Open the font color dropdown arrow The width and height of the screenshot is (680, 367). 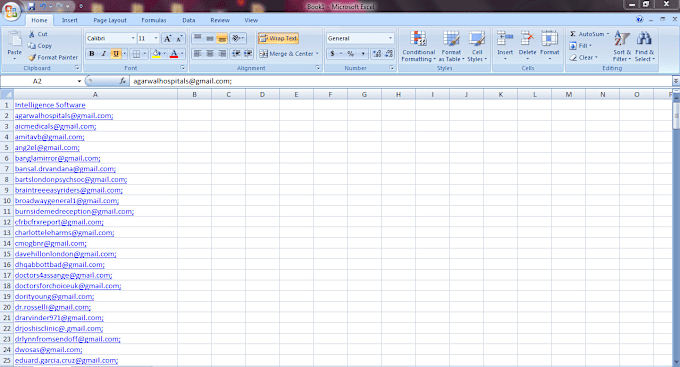pos(182,54)
